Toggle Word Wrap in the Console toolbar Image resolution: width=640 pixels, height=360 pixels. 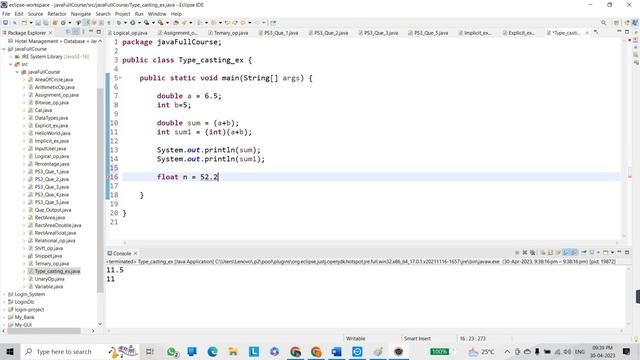click(558, 253)
